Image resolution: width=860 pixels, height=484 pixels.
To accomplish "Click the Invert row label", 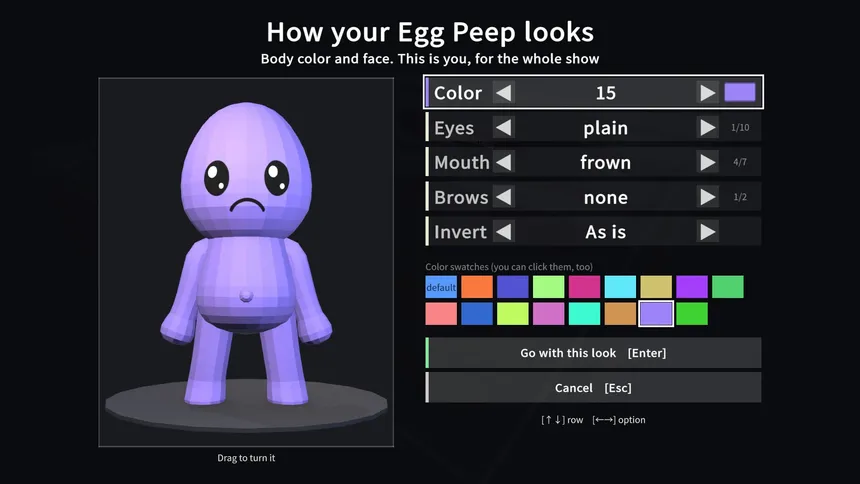I will pos(460,232).
